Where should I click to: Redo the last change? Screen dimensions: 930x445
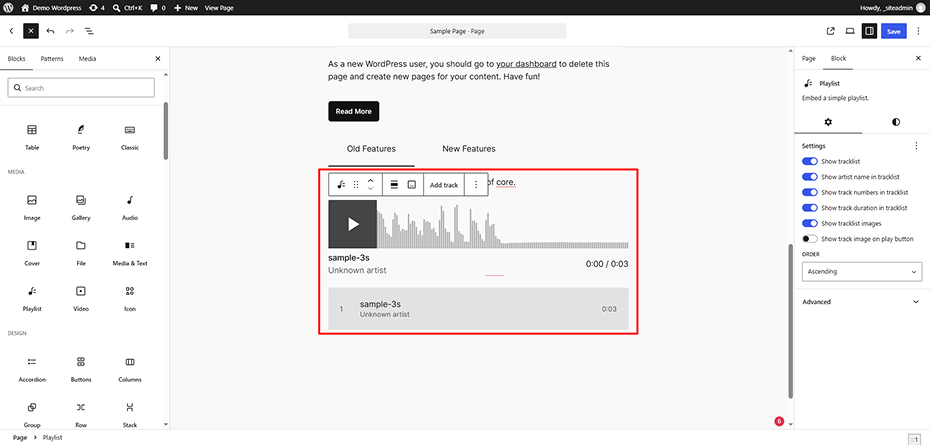coord(69,31)
